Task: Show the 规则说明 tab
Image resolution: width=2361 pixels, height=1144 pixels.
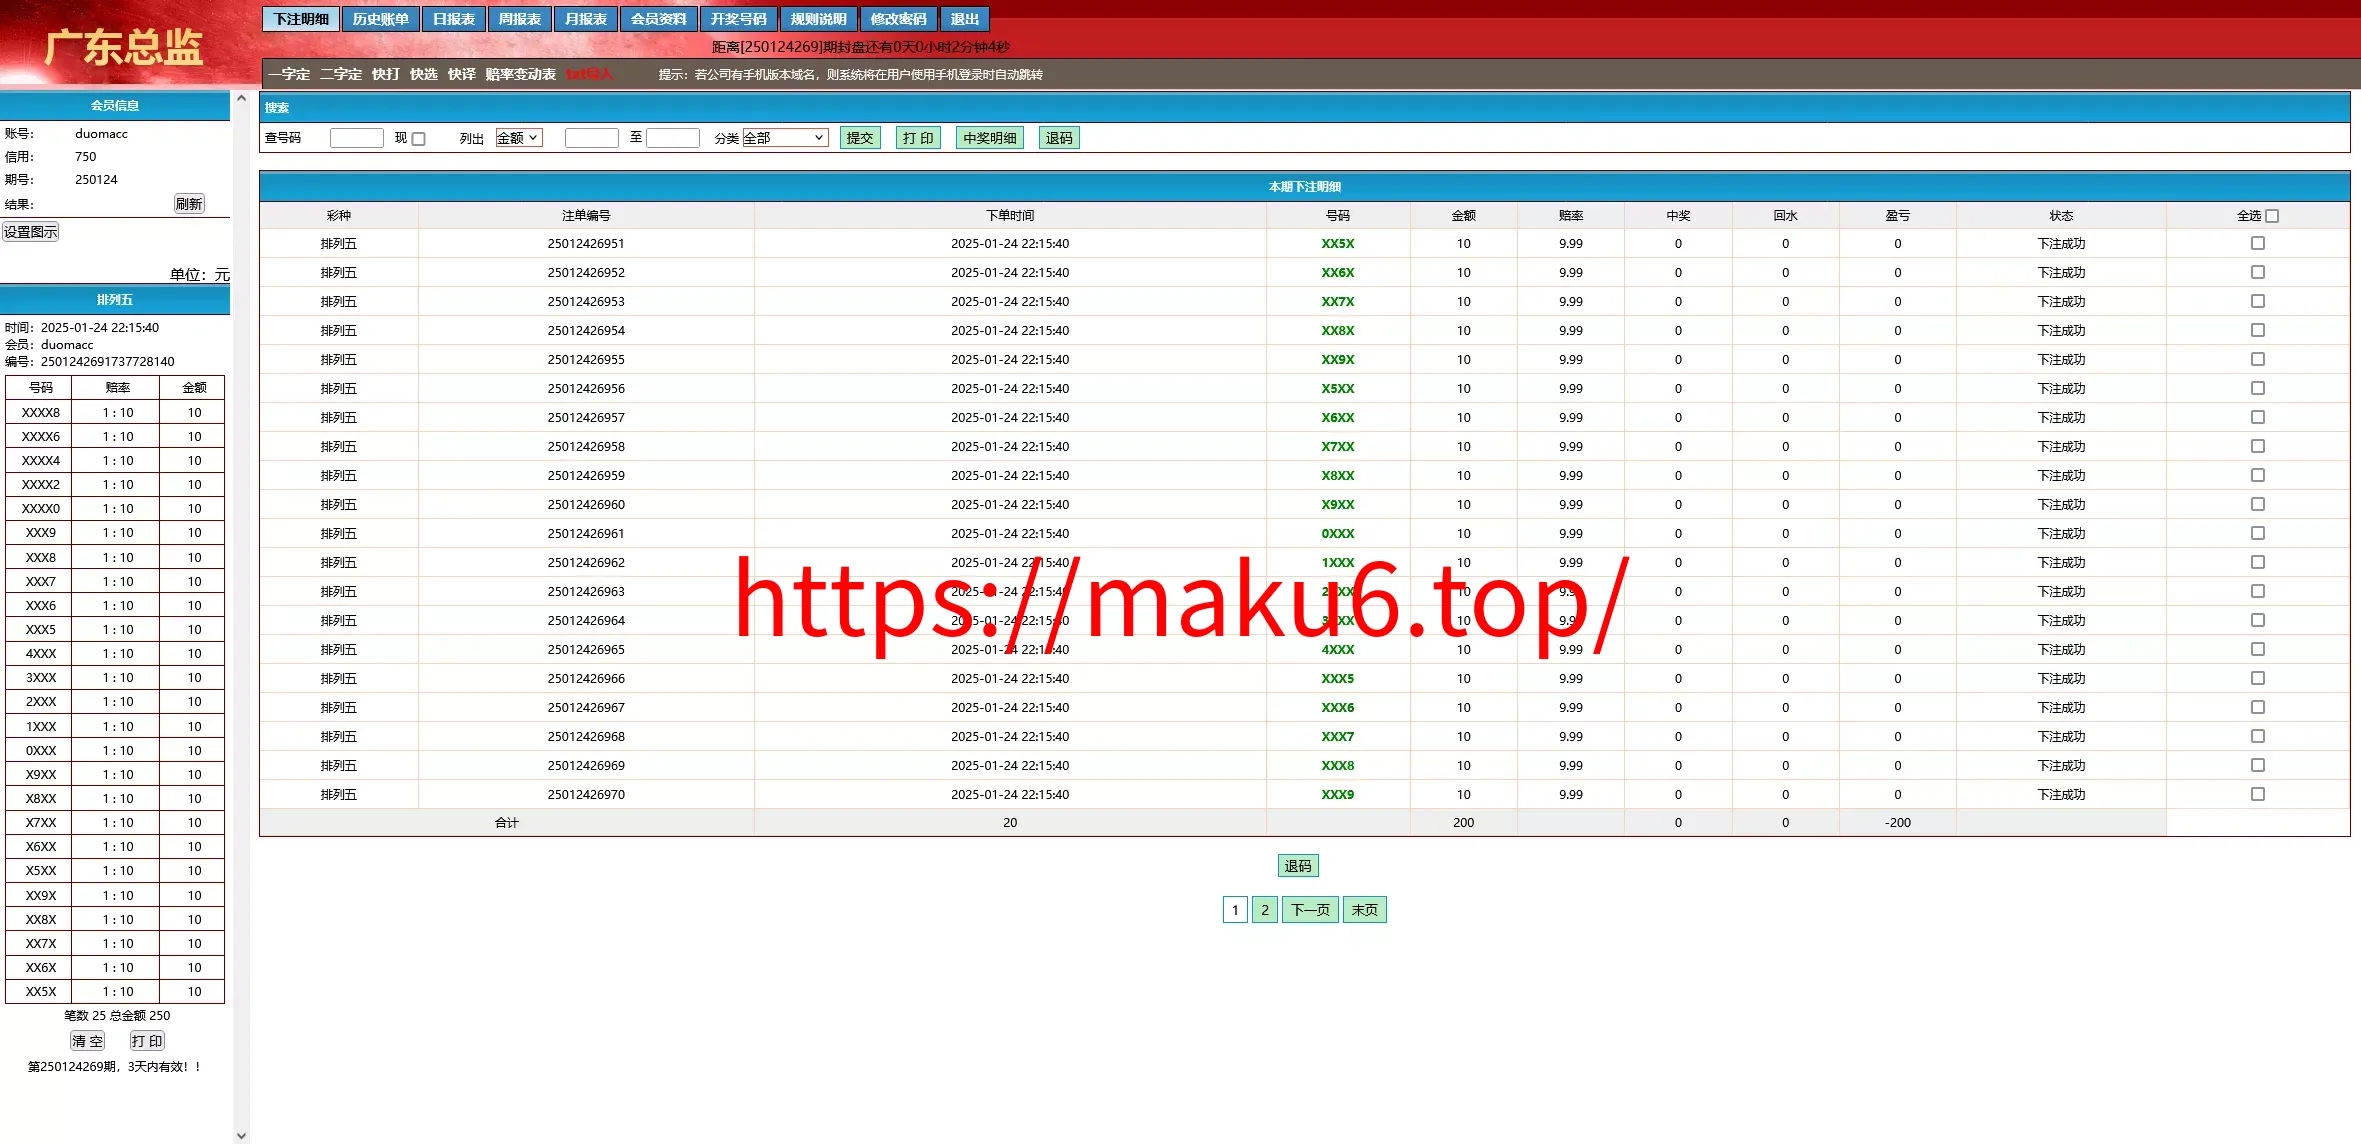Action: tap(818, 19)
